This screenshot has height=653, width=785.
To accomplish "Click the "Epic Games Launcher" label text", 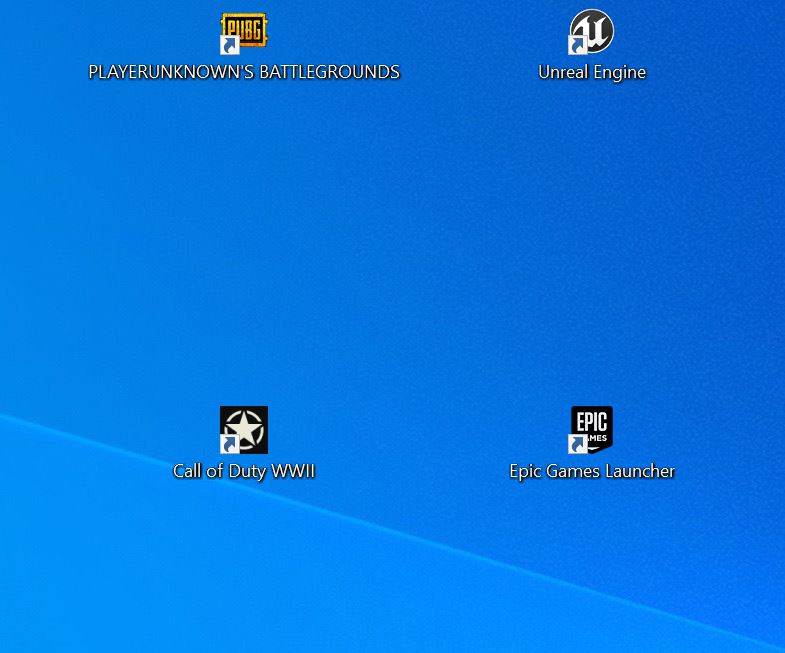I will coord(592,471).
